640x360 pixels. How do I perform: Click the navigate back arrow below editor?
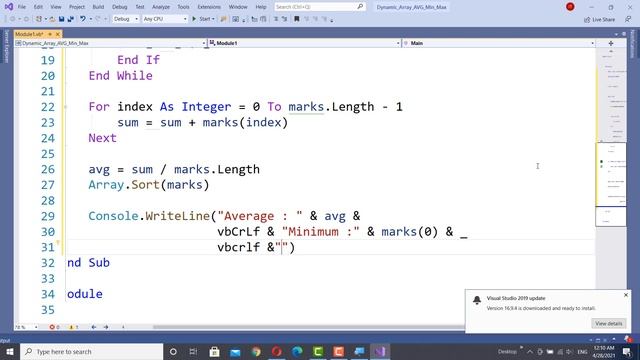[x=94, y=327]
